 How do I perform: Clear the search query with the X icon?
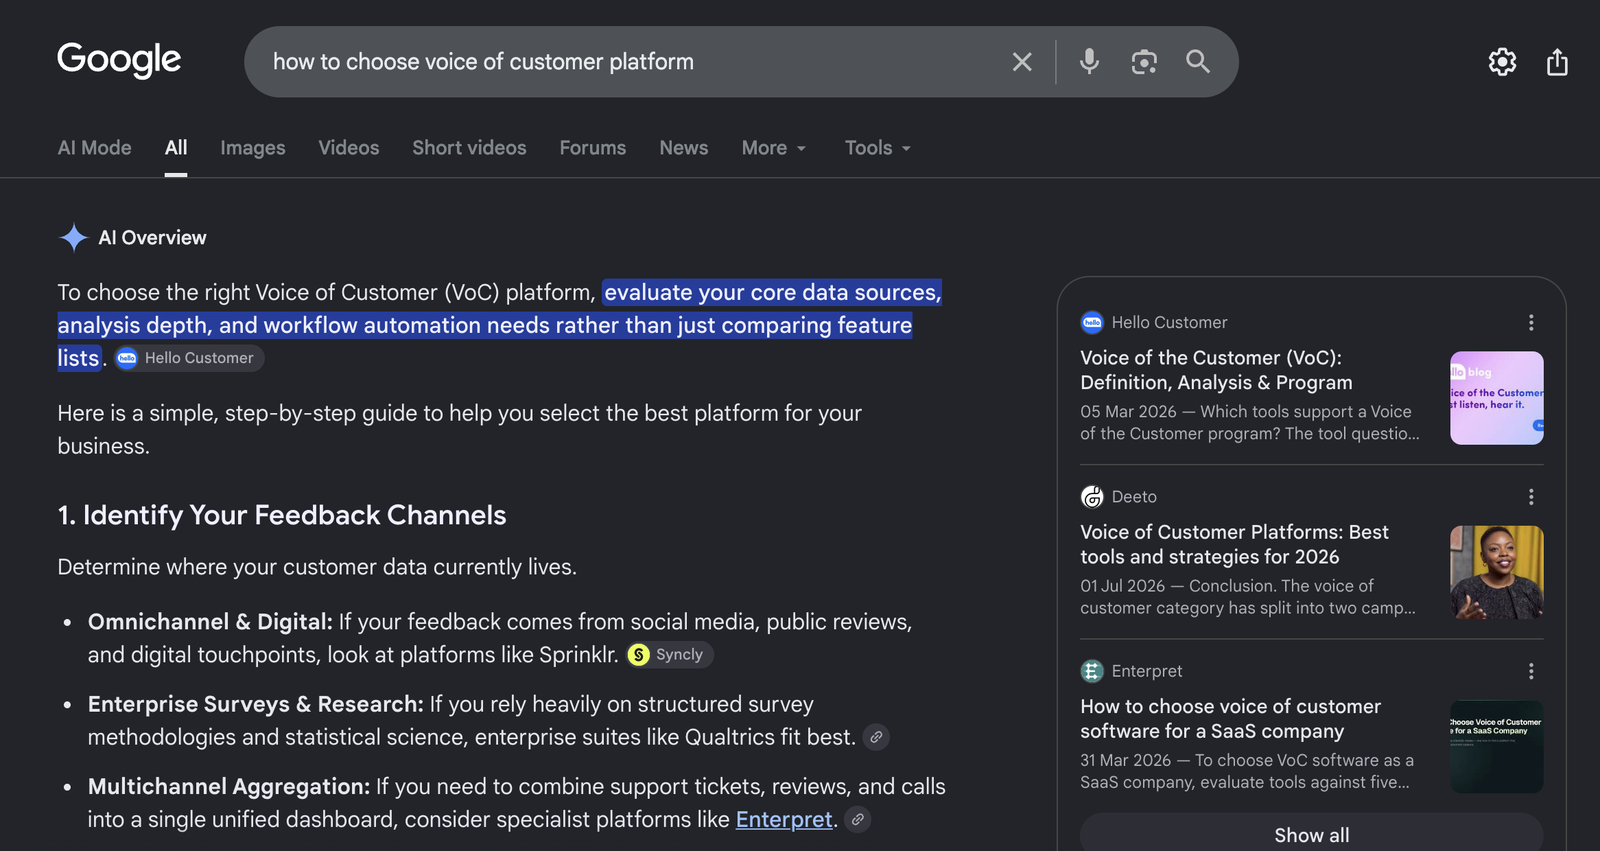click(x=1021, y=62)
